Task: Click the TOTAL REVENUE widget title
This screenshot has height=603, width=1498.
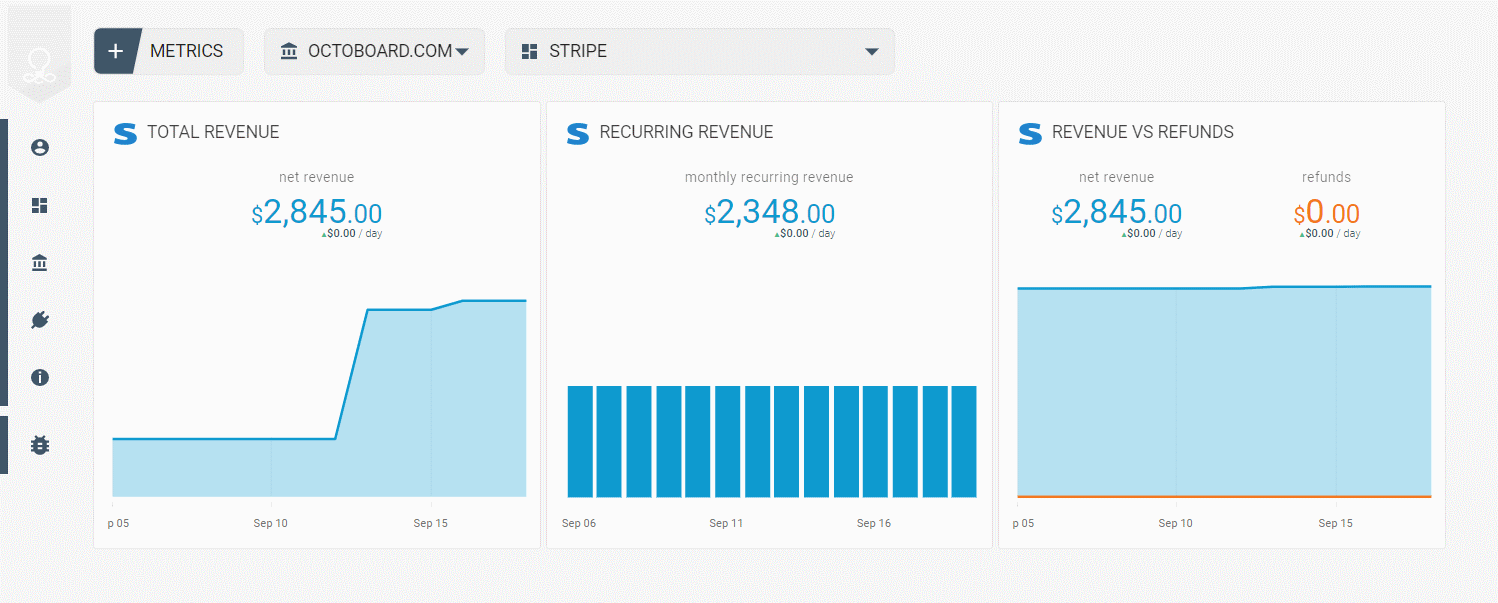Action: (213, 132)
